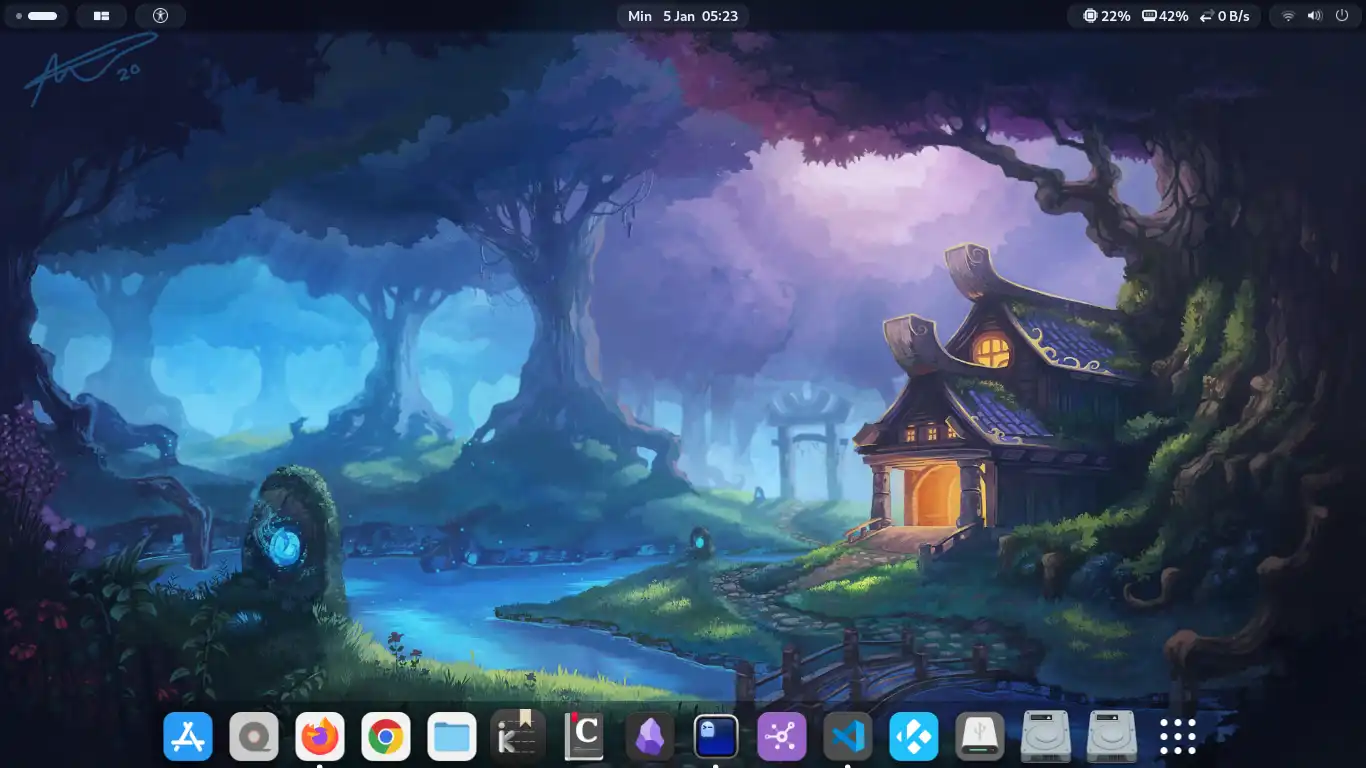Screen dimensions: 1366x768
Task: Open the clock and calendar menu
Action: coord(683,16)
